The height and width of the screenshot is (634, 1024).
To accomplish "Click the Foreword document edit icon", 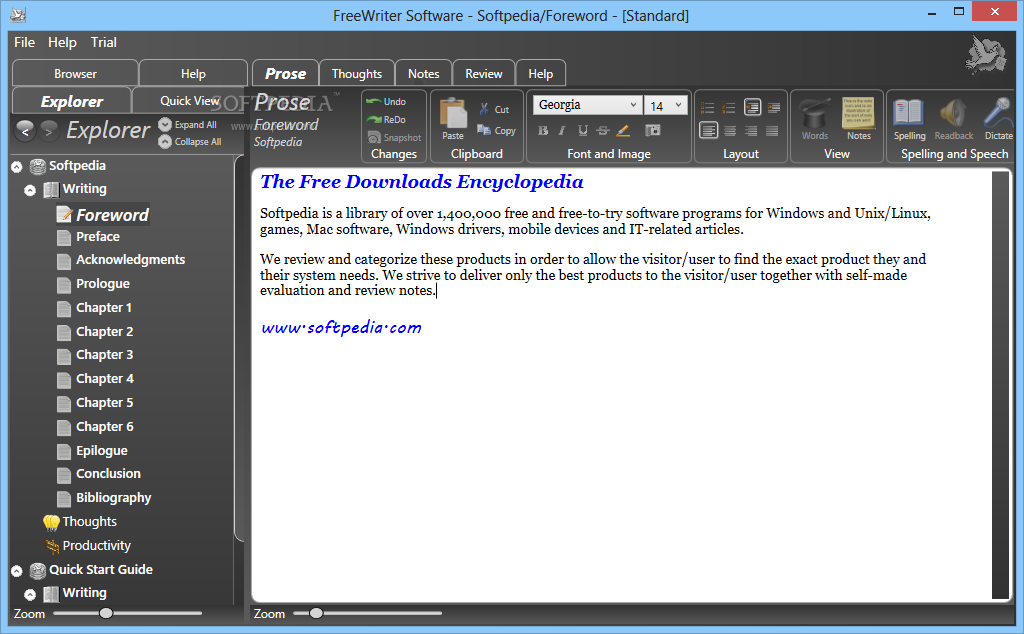I will [64, 214].
